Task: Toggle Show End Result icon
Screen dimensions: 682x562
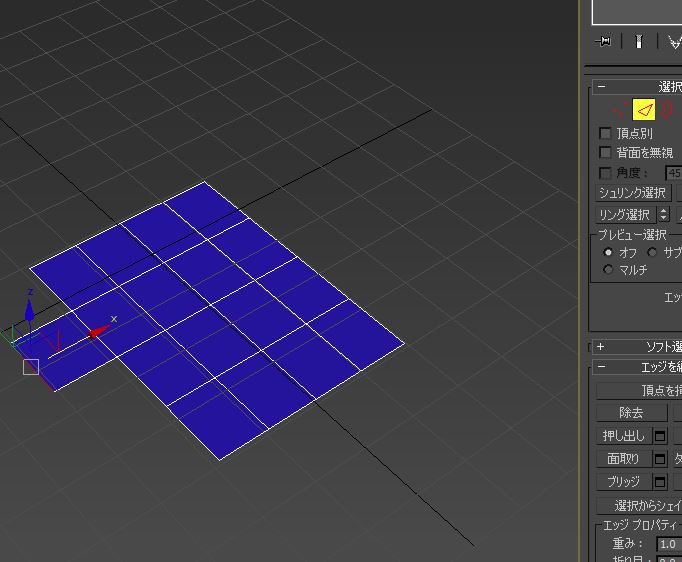Action: (638, 41)
